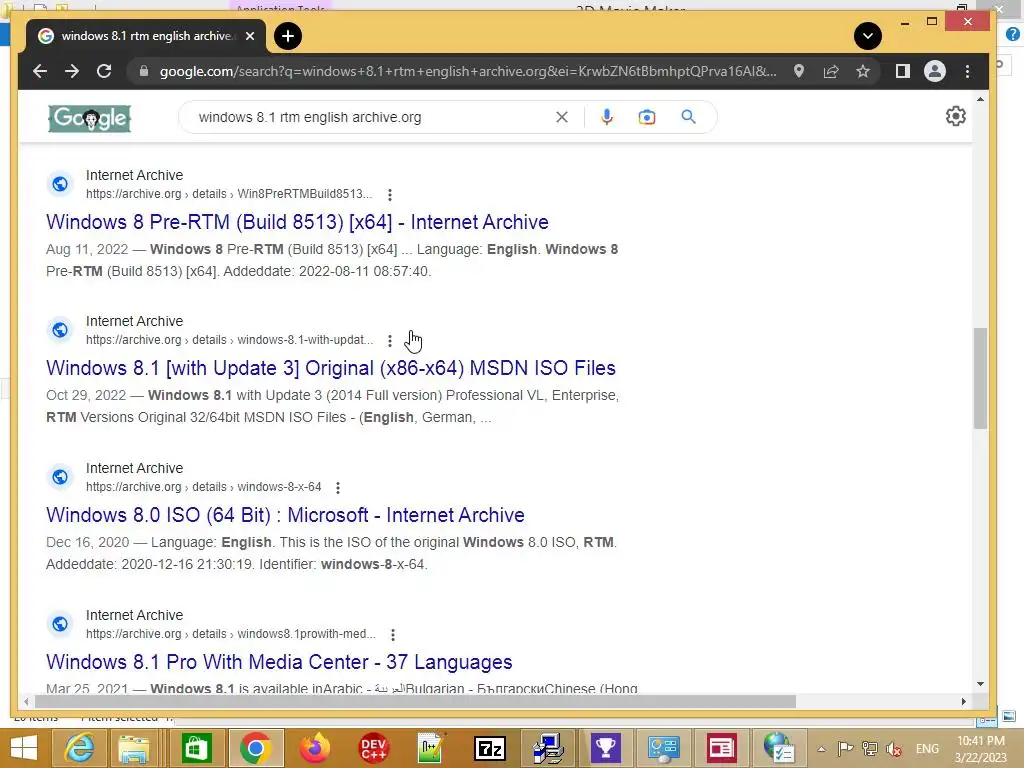Open Dev-C++ from taskbar
This screenshot has width=1024, height=768.
coord(373,748)
